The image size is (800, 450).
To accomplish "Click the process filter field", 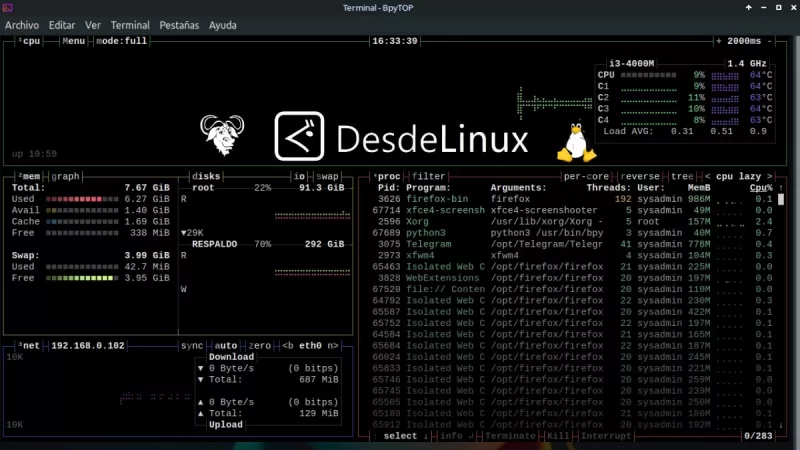I will point(429,176).
